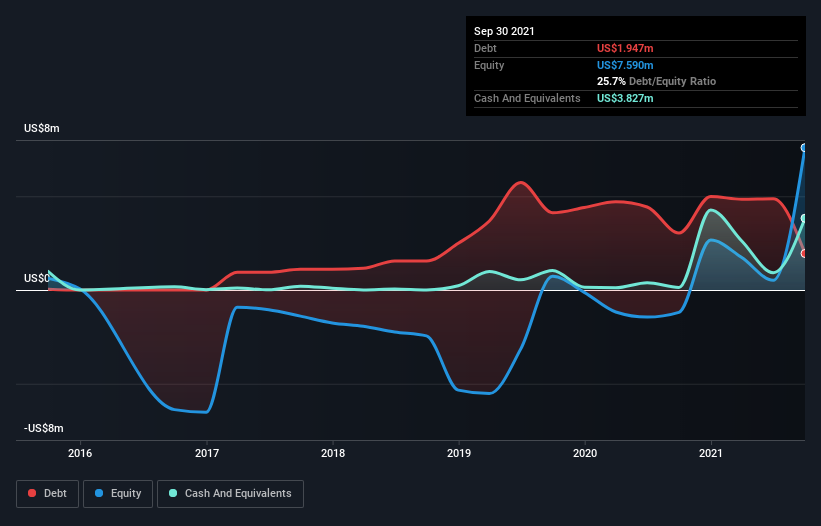
Task: Select the red Debt endpoint marker at Sep 2021
Action: [804, 253]
